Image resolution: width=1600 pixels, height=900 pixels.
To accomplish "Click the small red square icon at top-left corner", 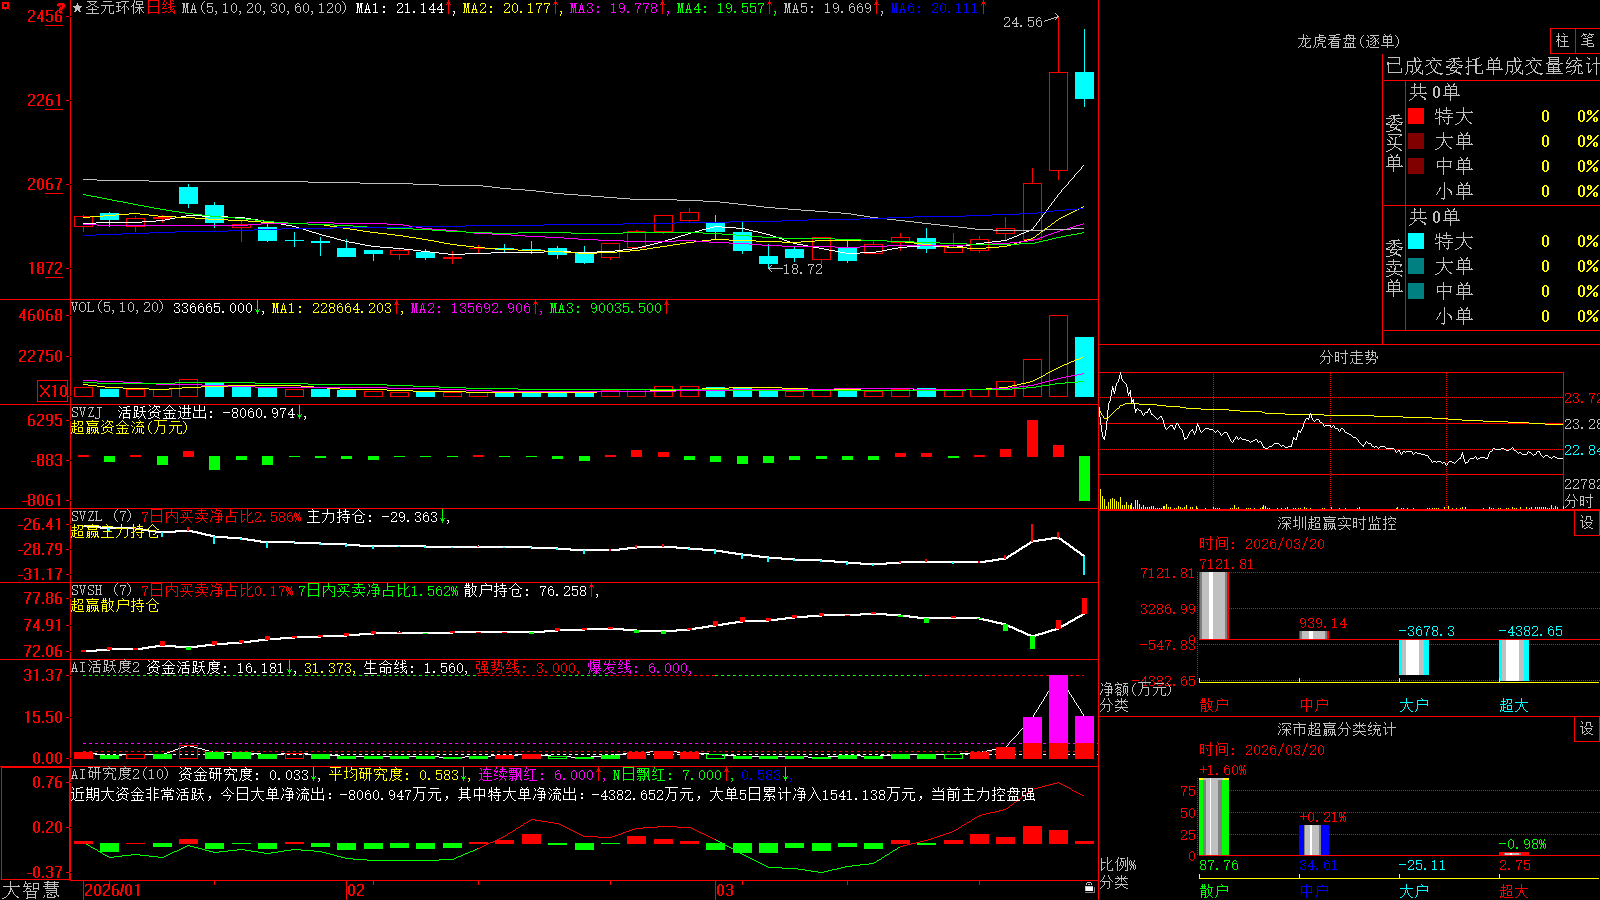I will [5, 5].
